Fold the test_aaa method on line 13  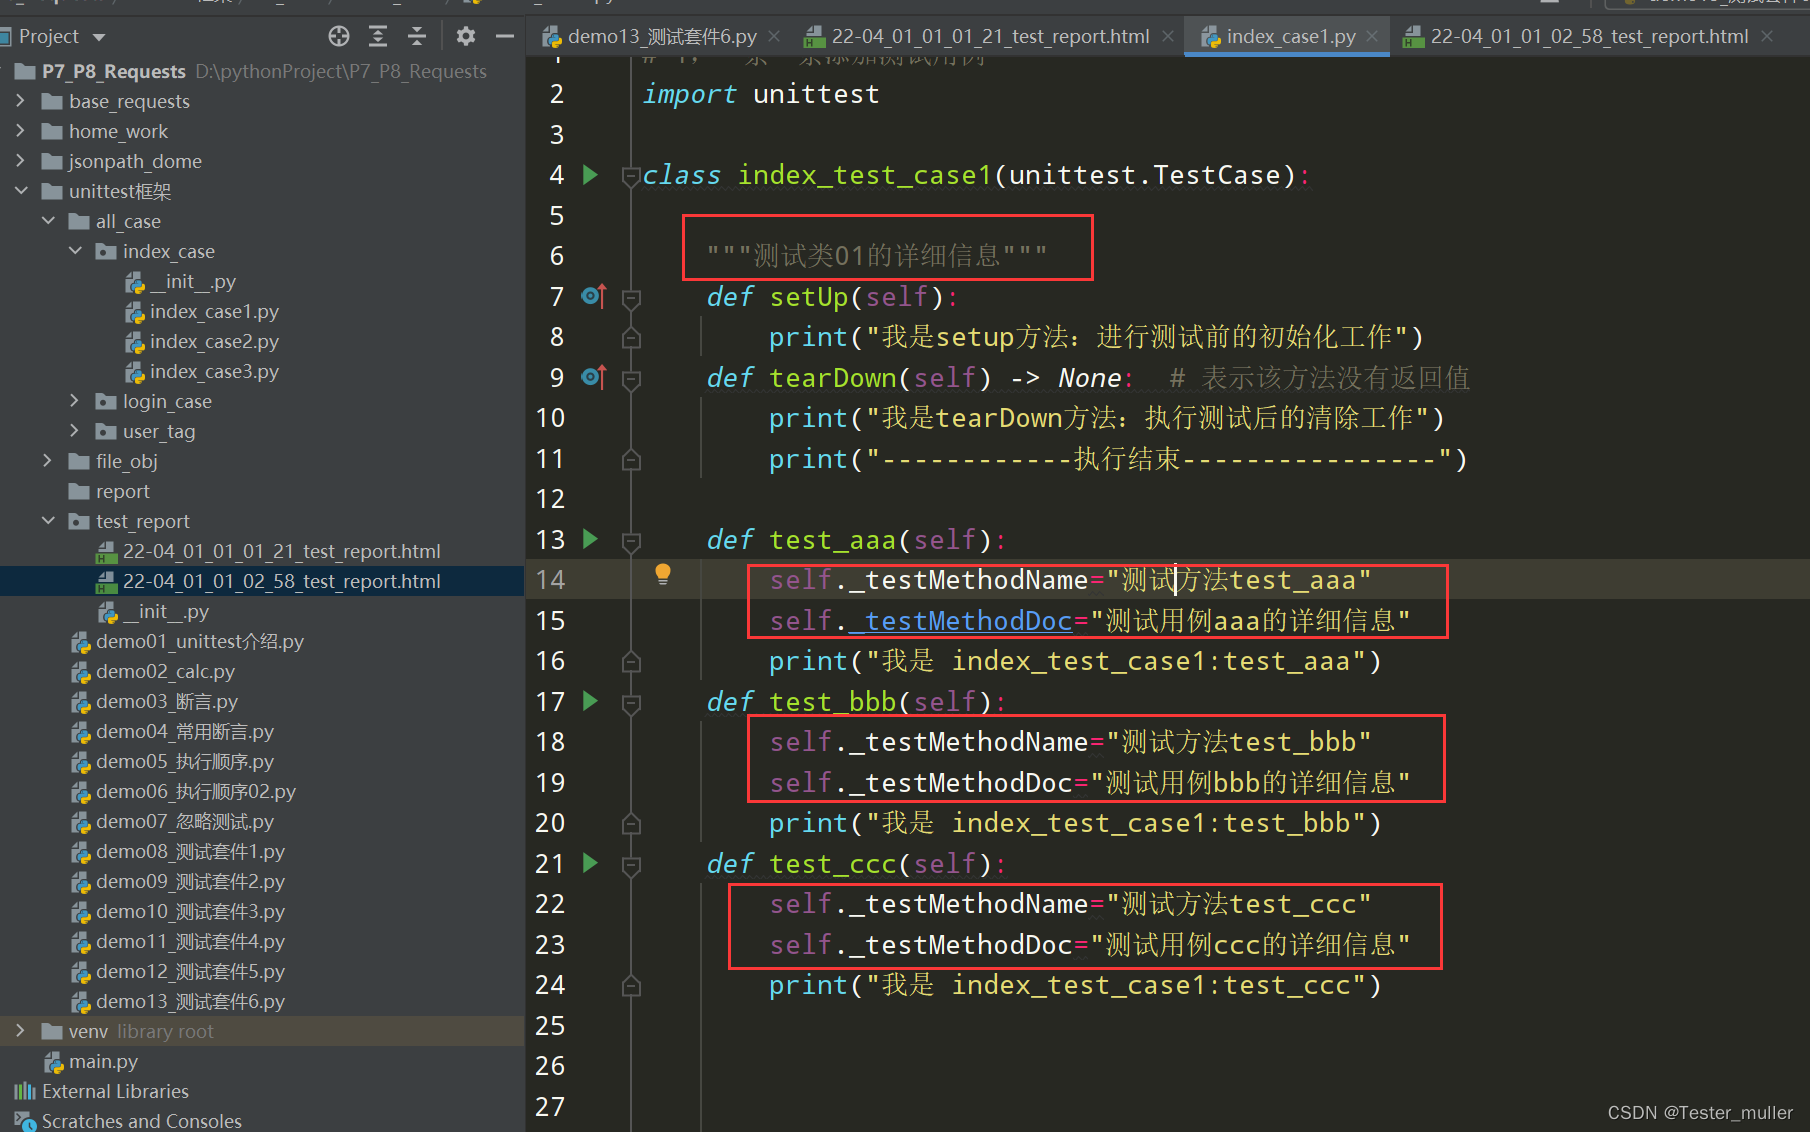point(631,542)
